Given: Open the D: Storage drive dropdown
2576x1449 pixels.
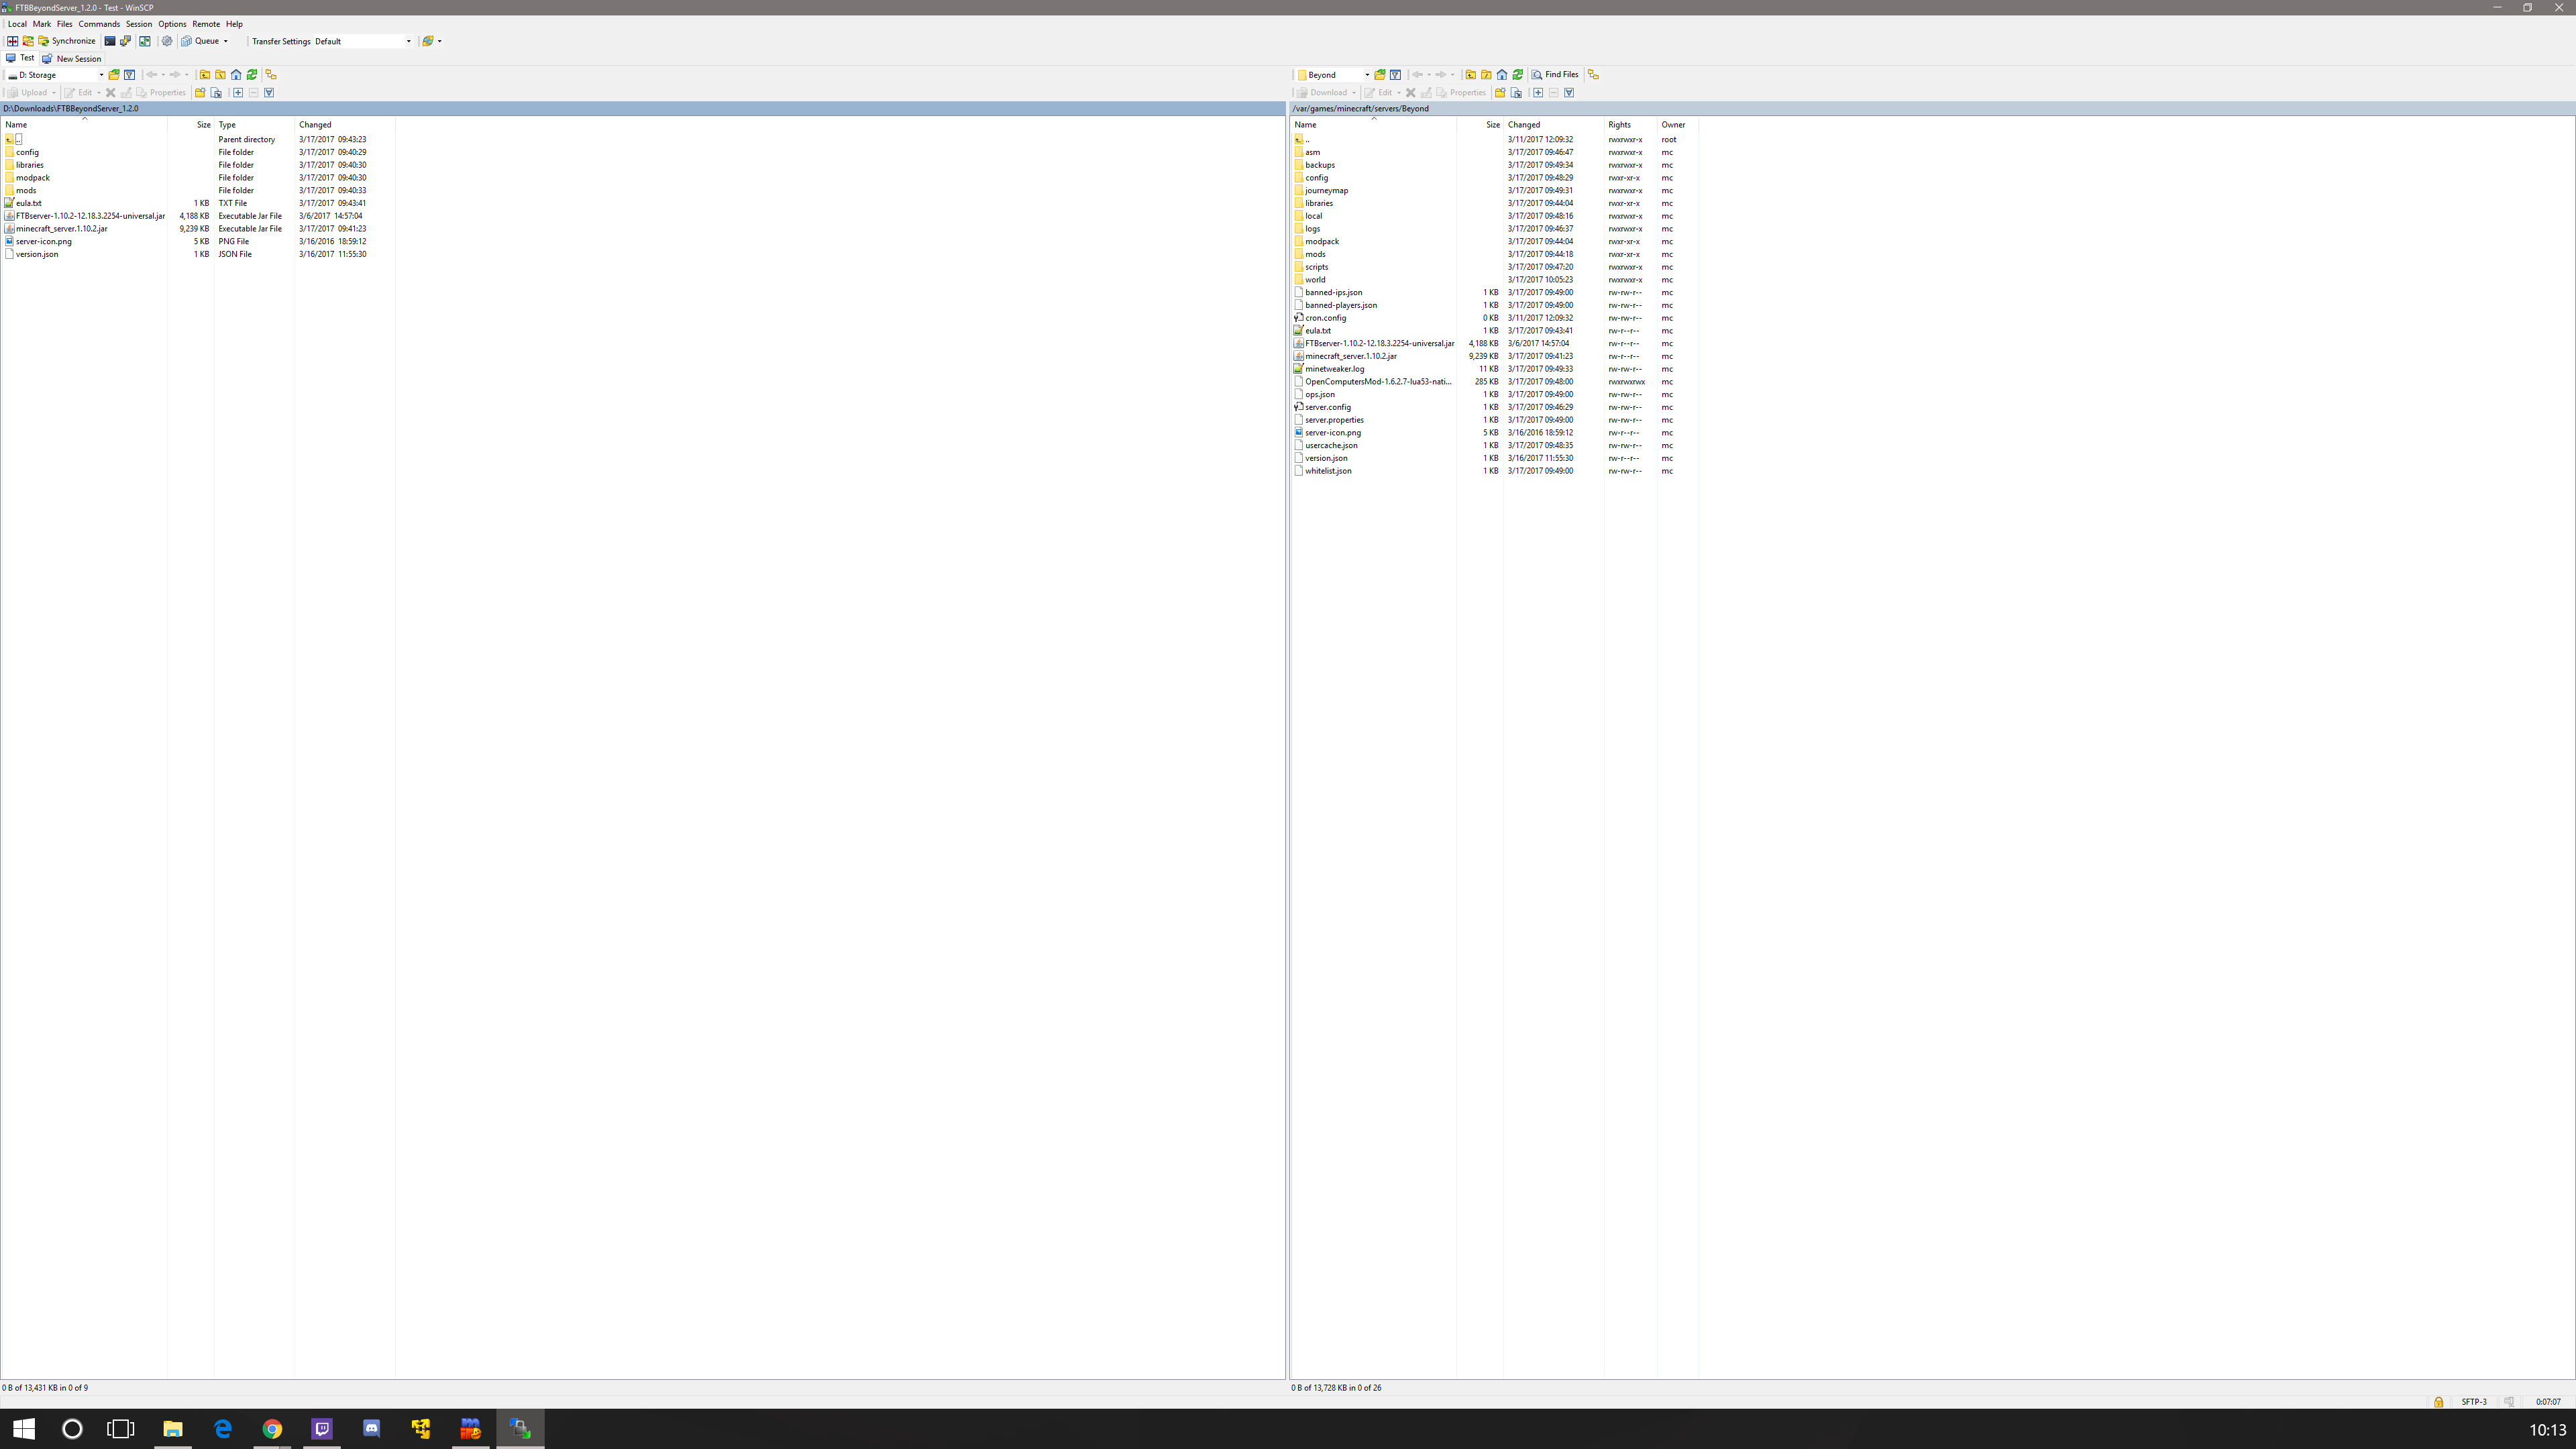Looking at the screenshot, I should click(x=101, y=75).
